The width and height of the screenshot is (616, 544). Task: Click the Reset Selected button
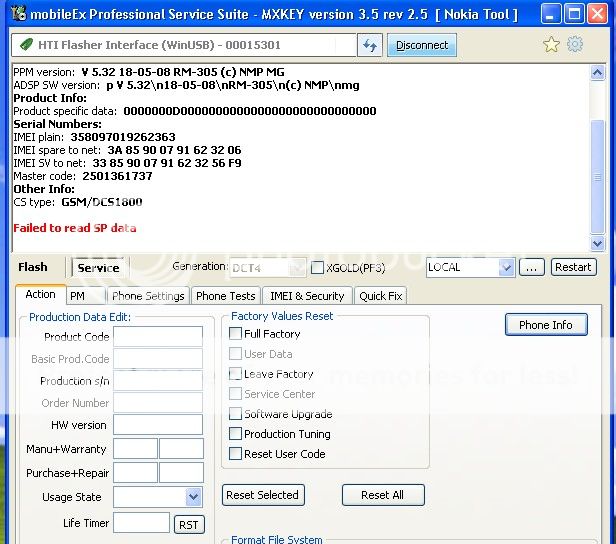click(263, 495)
